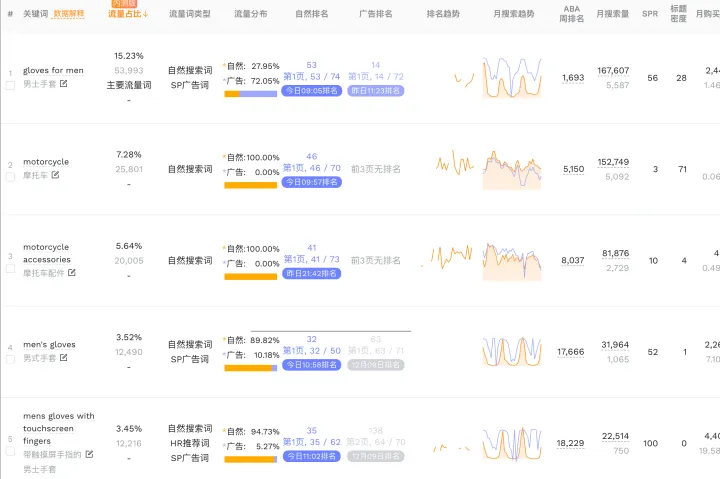The width and height of the screenshot is (720, 479).
Task: Click 昨日21:42排名 badge for motorcycle accessories
Action: [311, 273]
